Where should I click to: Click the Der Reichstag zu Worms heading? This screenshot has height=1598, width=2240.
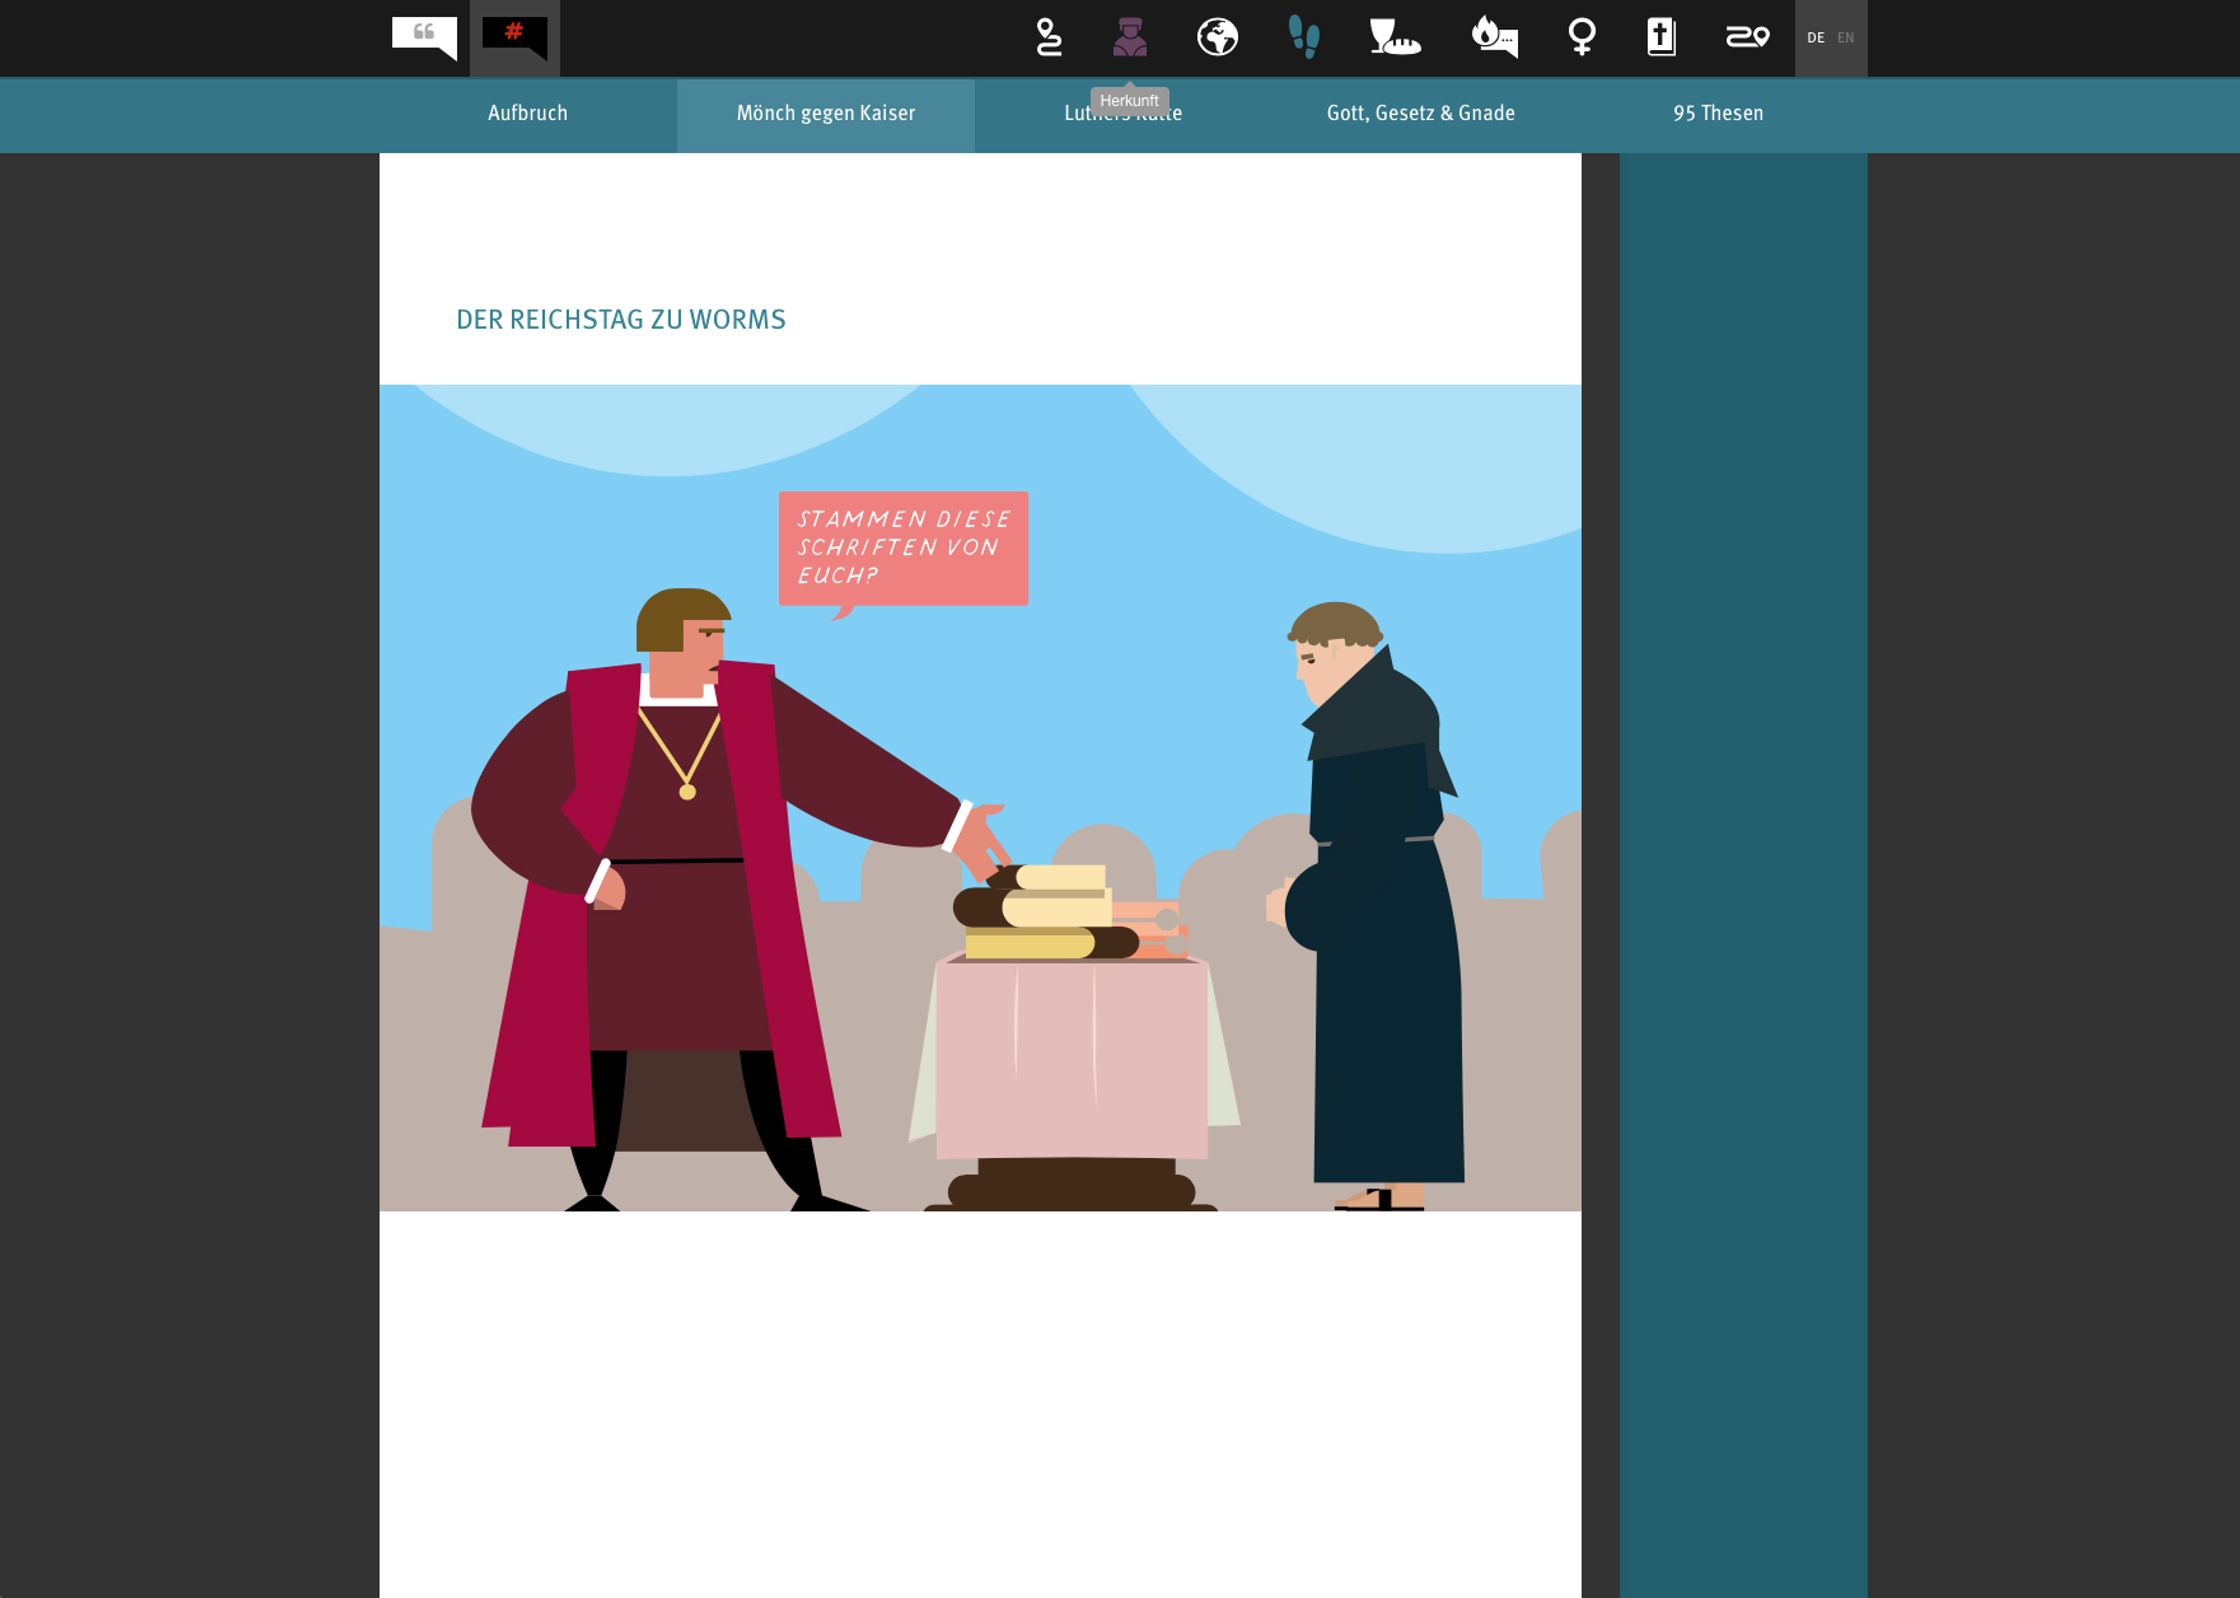tap(620, 320)
